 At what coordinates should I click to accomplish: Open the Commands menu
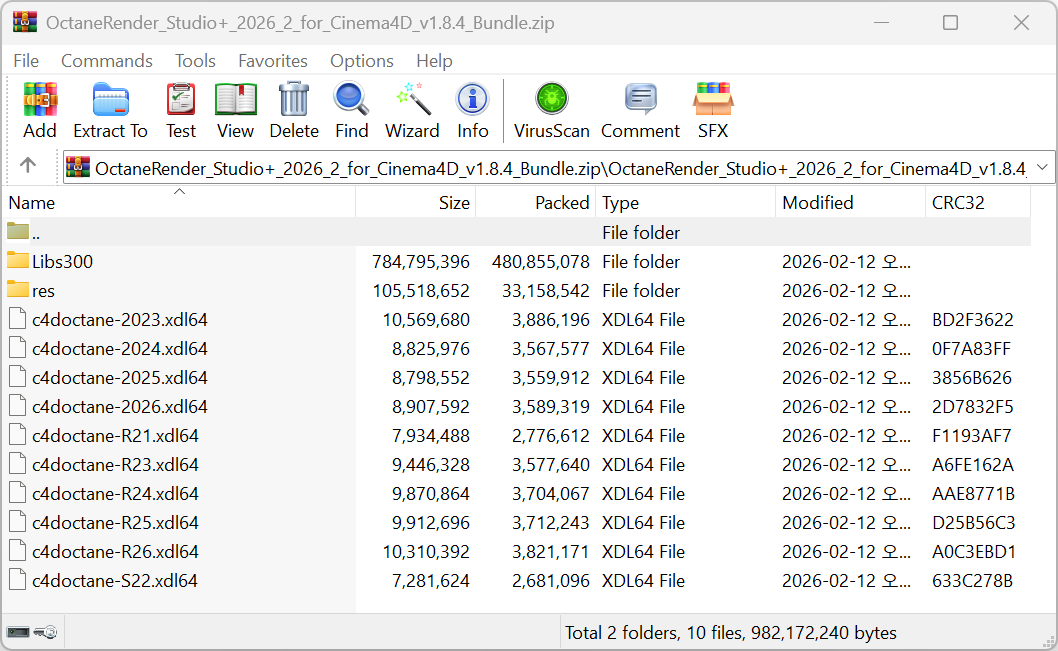point(107,61)
